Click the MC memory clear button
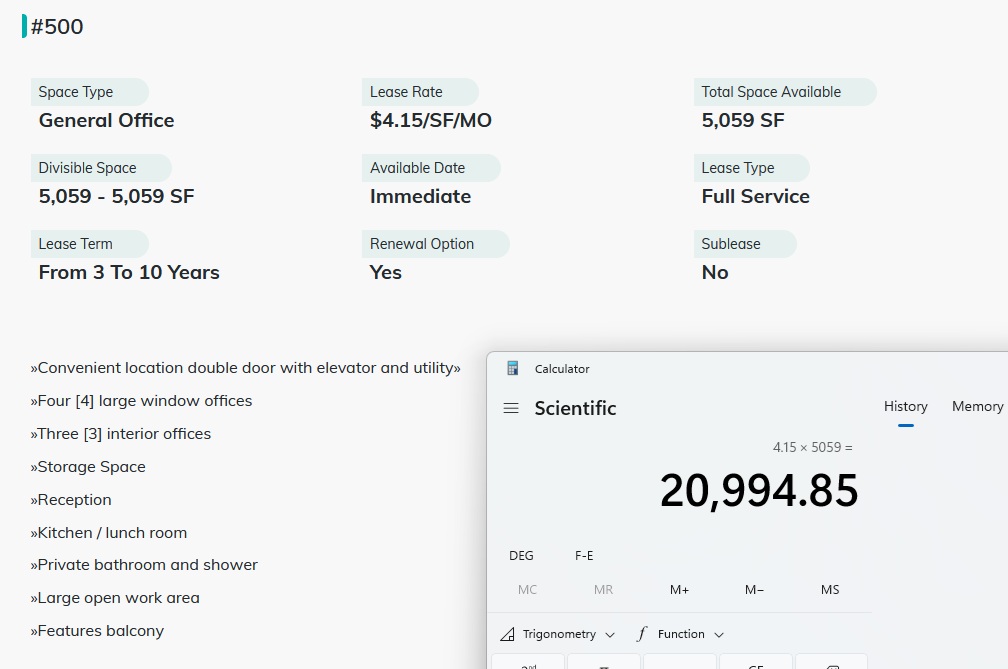Screen dimensions: 1008x669 coord(527,589)
